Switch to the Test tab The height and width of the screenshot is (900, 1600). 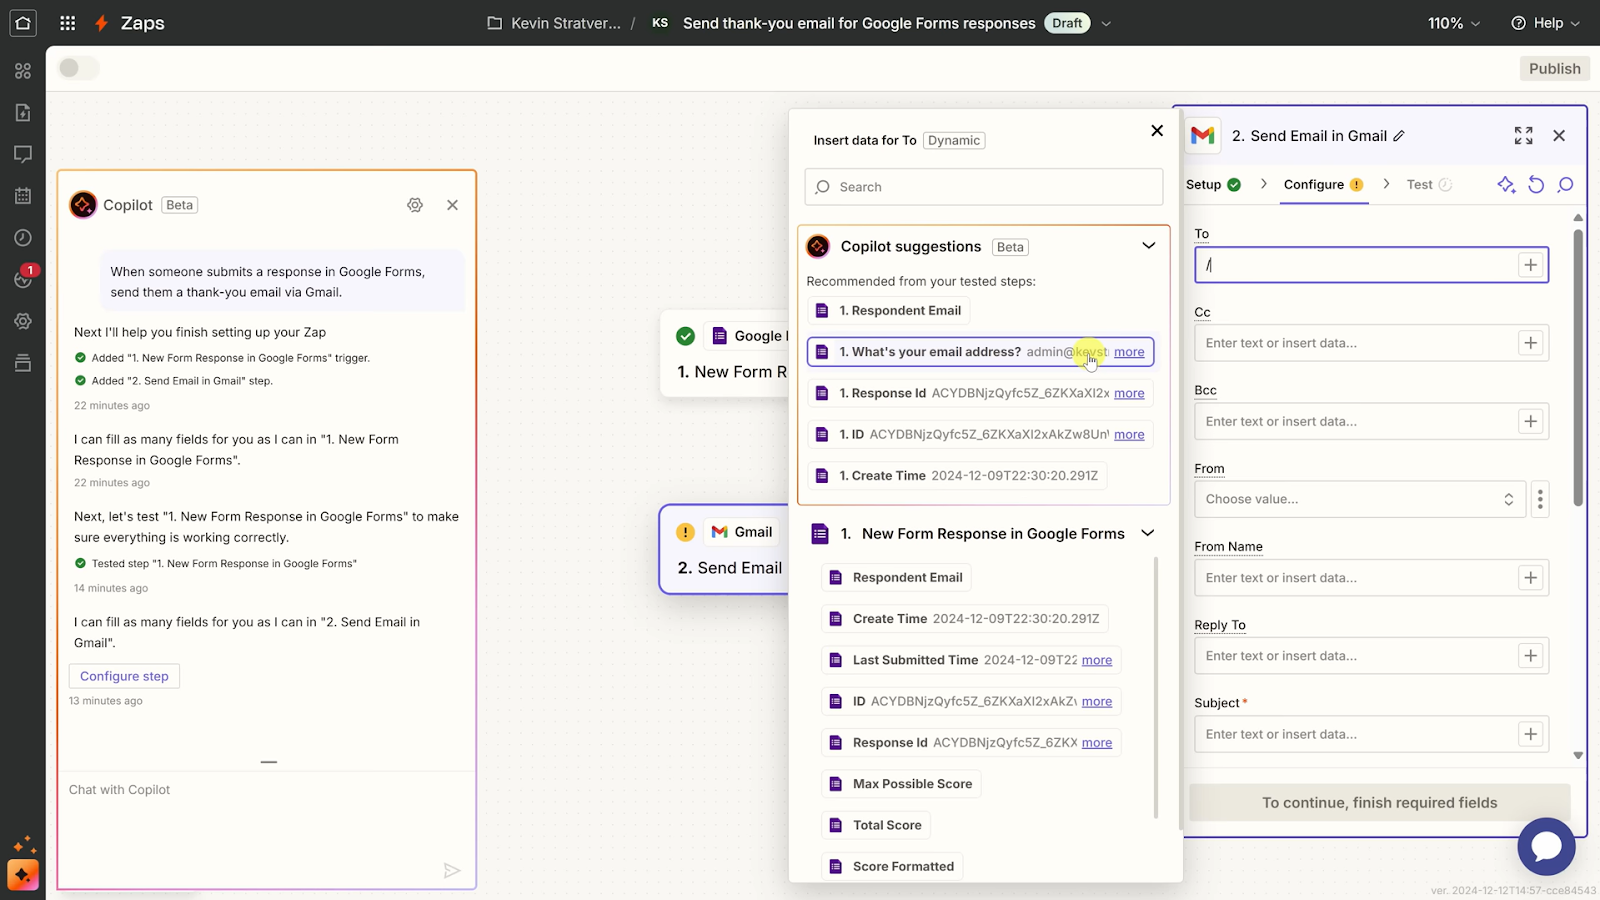click(1429, 184)
